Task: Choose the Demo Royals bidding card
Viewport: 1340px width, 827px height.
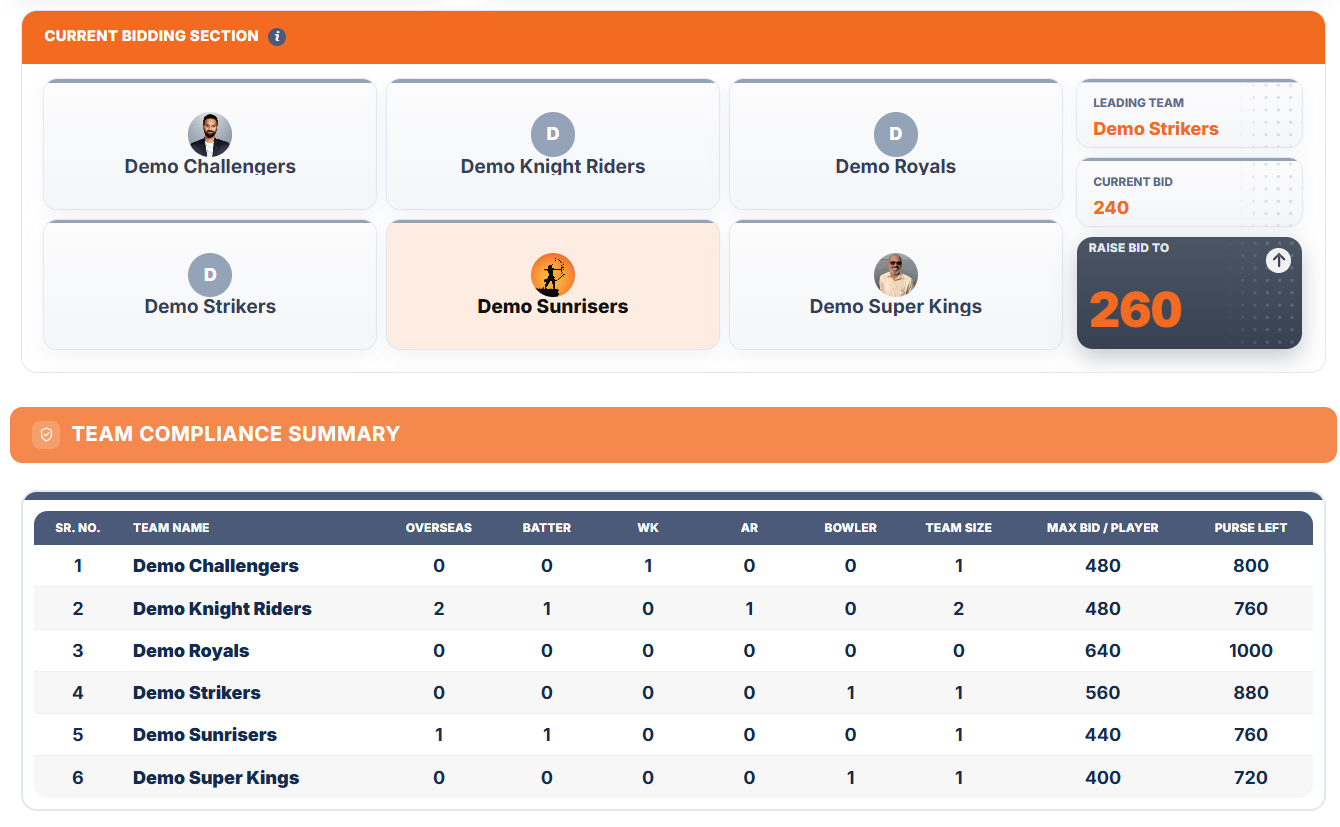Action: coord(896,145)
